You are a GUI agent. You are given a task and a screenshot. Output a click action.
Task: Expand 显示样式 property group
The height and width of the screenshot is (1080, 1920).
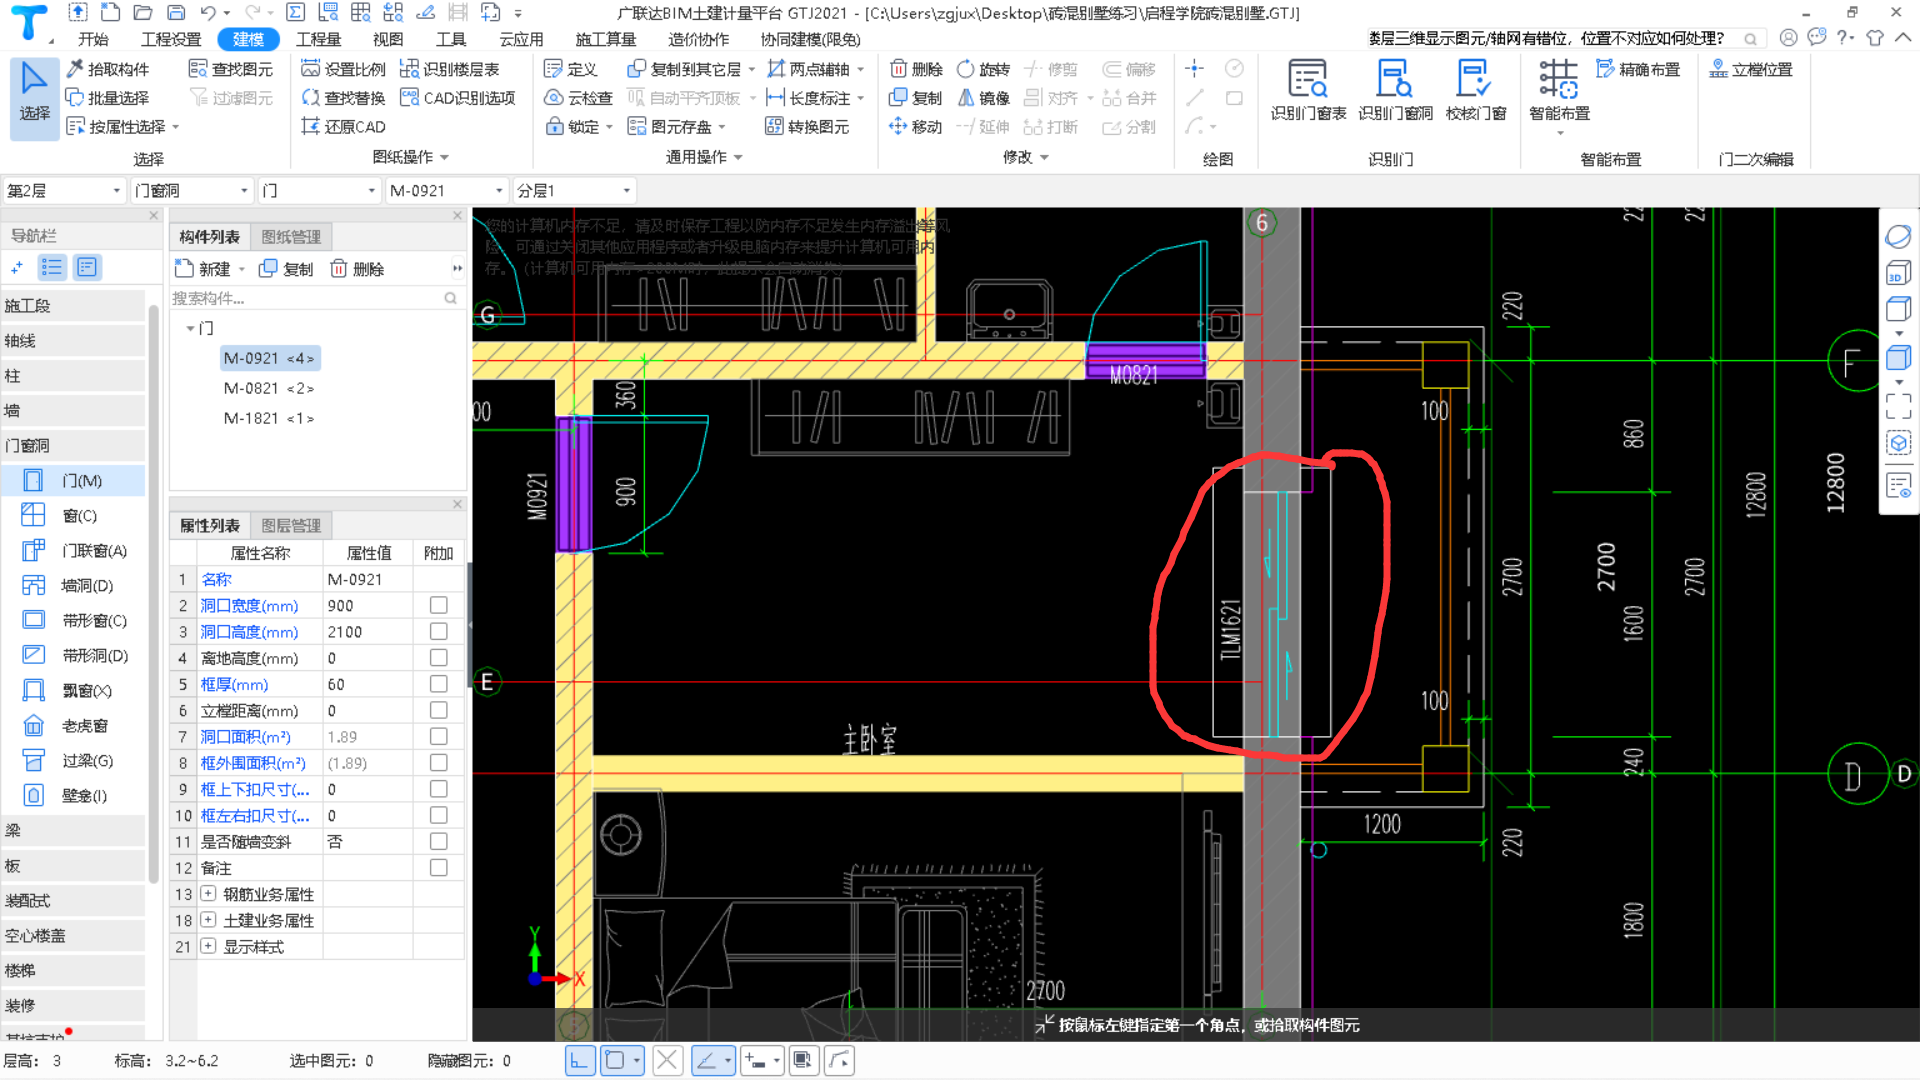click(x=208, y=946)
